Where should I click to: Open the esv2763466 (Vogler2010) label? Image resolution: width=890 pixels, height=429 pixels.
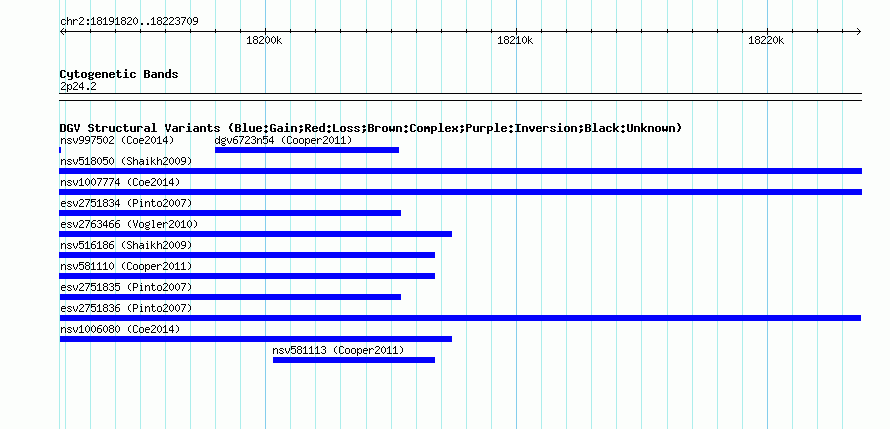point(129,224)
